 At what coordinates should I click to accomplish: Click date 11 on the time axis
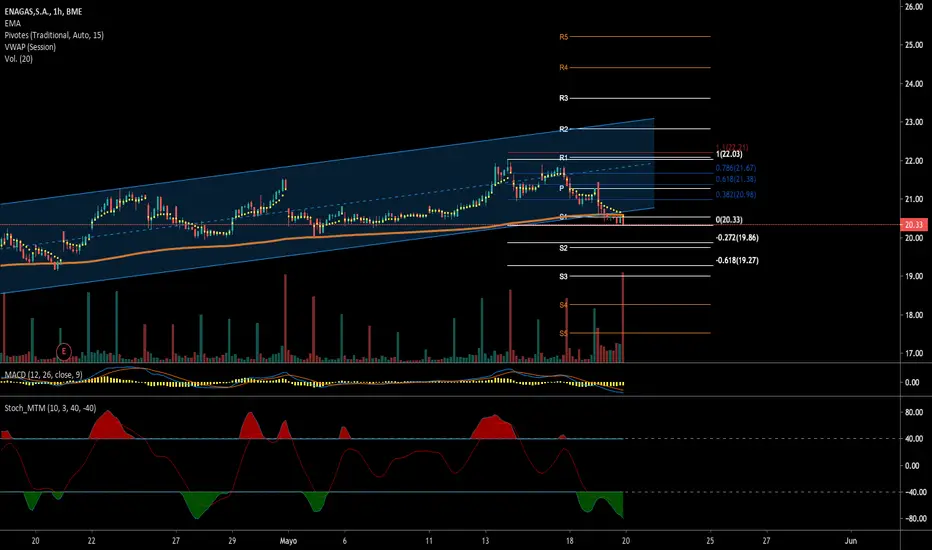coord(429,541)
